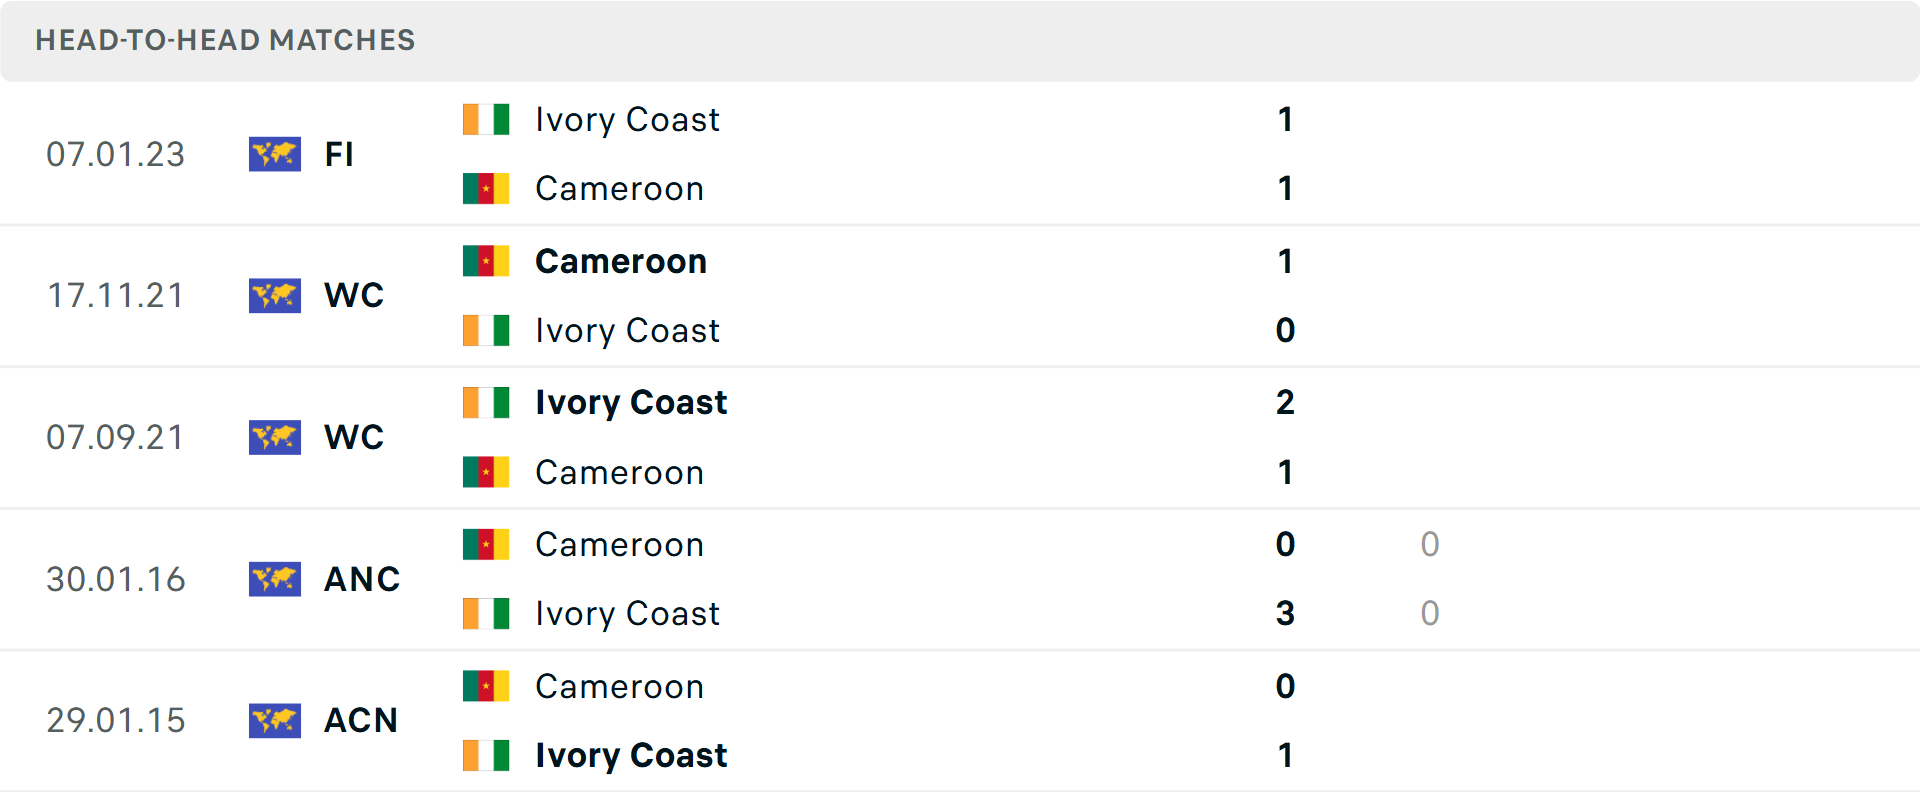
Task: Click Ivory Coast flag in 29.01.15 match
Action: (486, 755)
